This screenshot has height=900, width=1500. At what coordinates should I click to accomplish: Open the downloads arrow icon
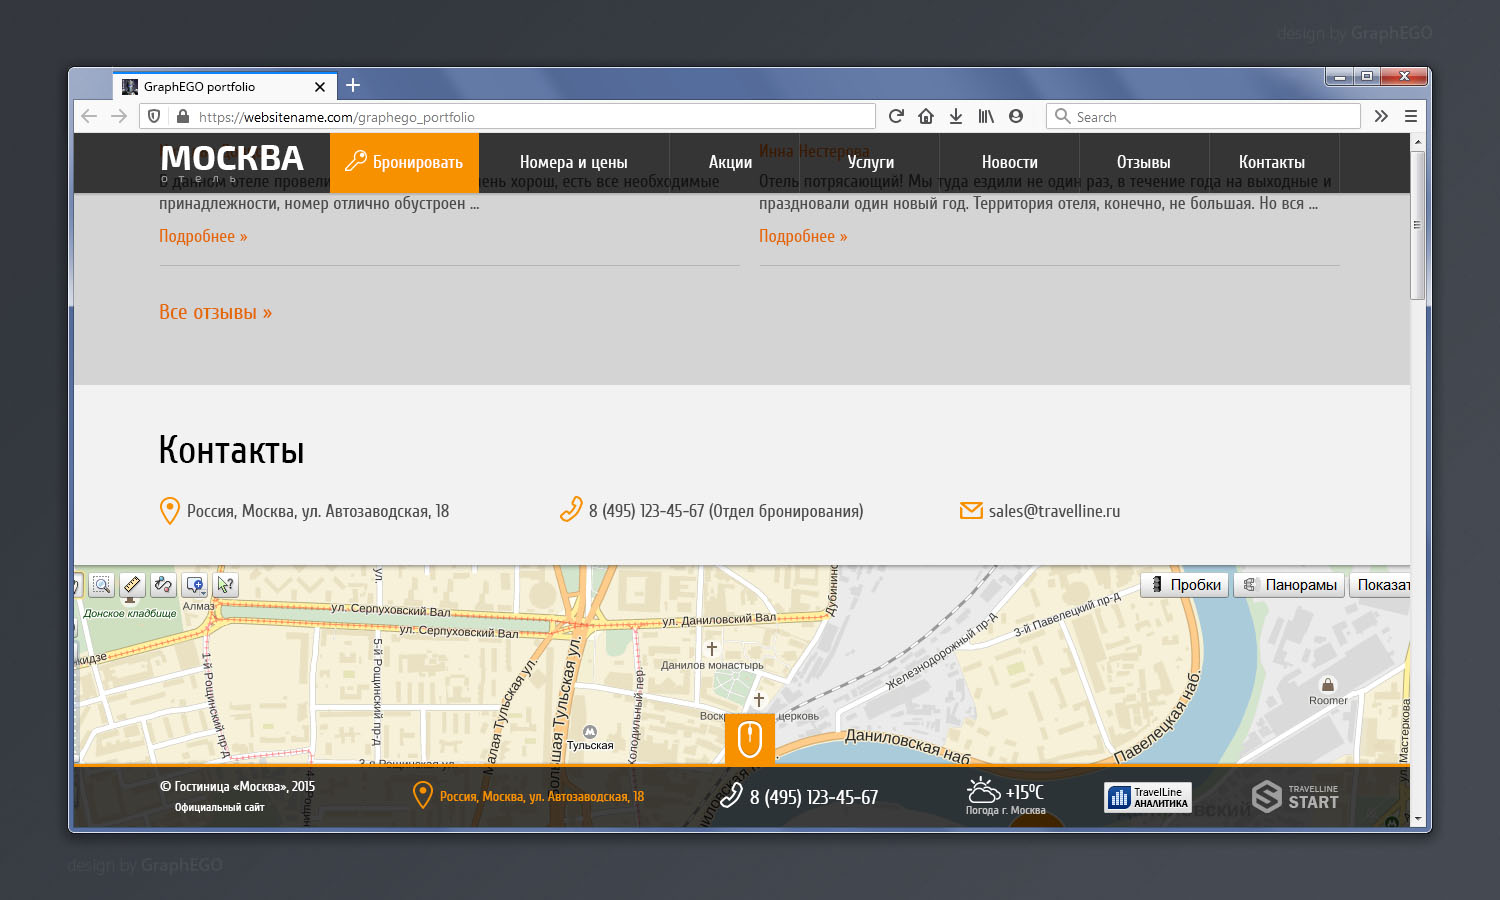(956, 116)
